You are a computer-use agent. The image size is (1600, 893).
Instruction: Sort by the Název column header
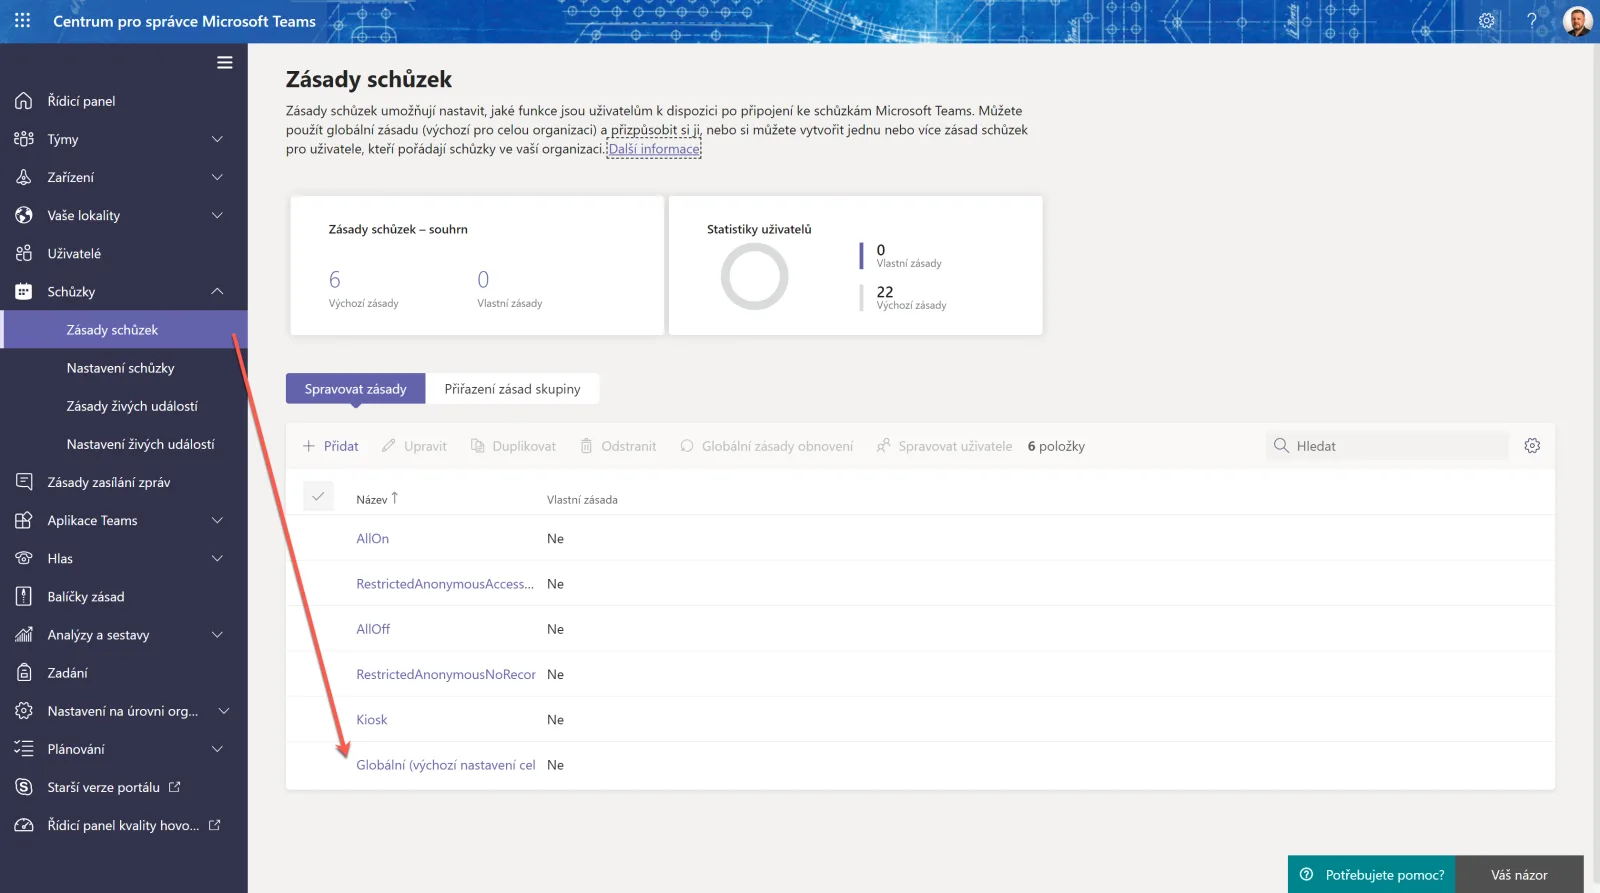point(377,499)
